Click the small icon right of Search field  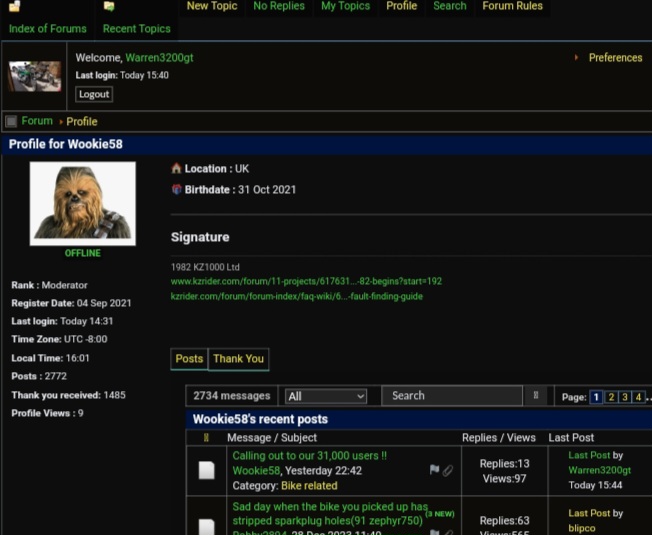tap(536, 396)
